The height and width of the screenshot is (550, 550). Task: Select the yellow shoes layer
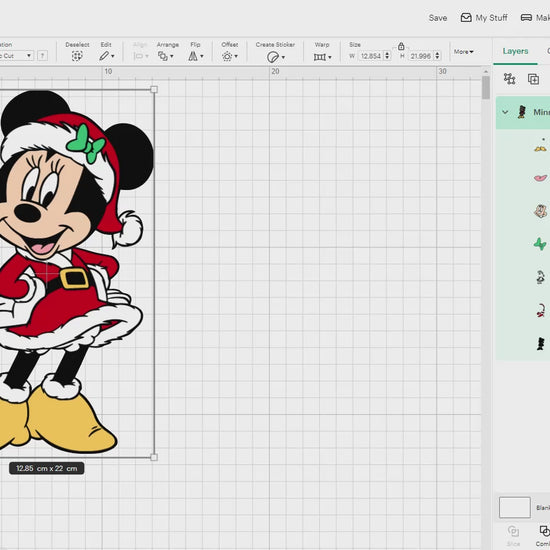tap(540, 145)
